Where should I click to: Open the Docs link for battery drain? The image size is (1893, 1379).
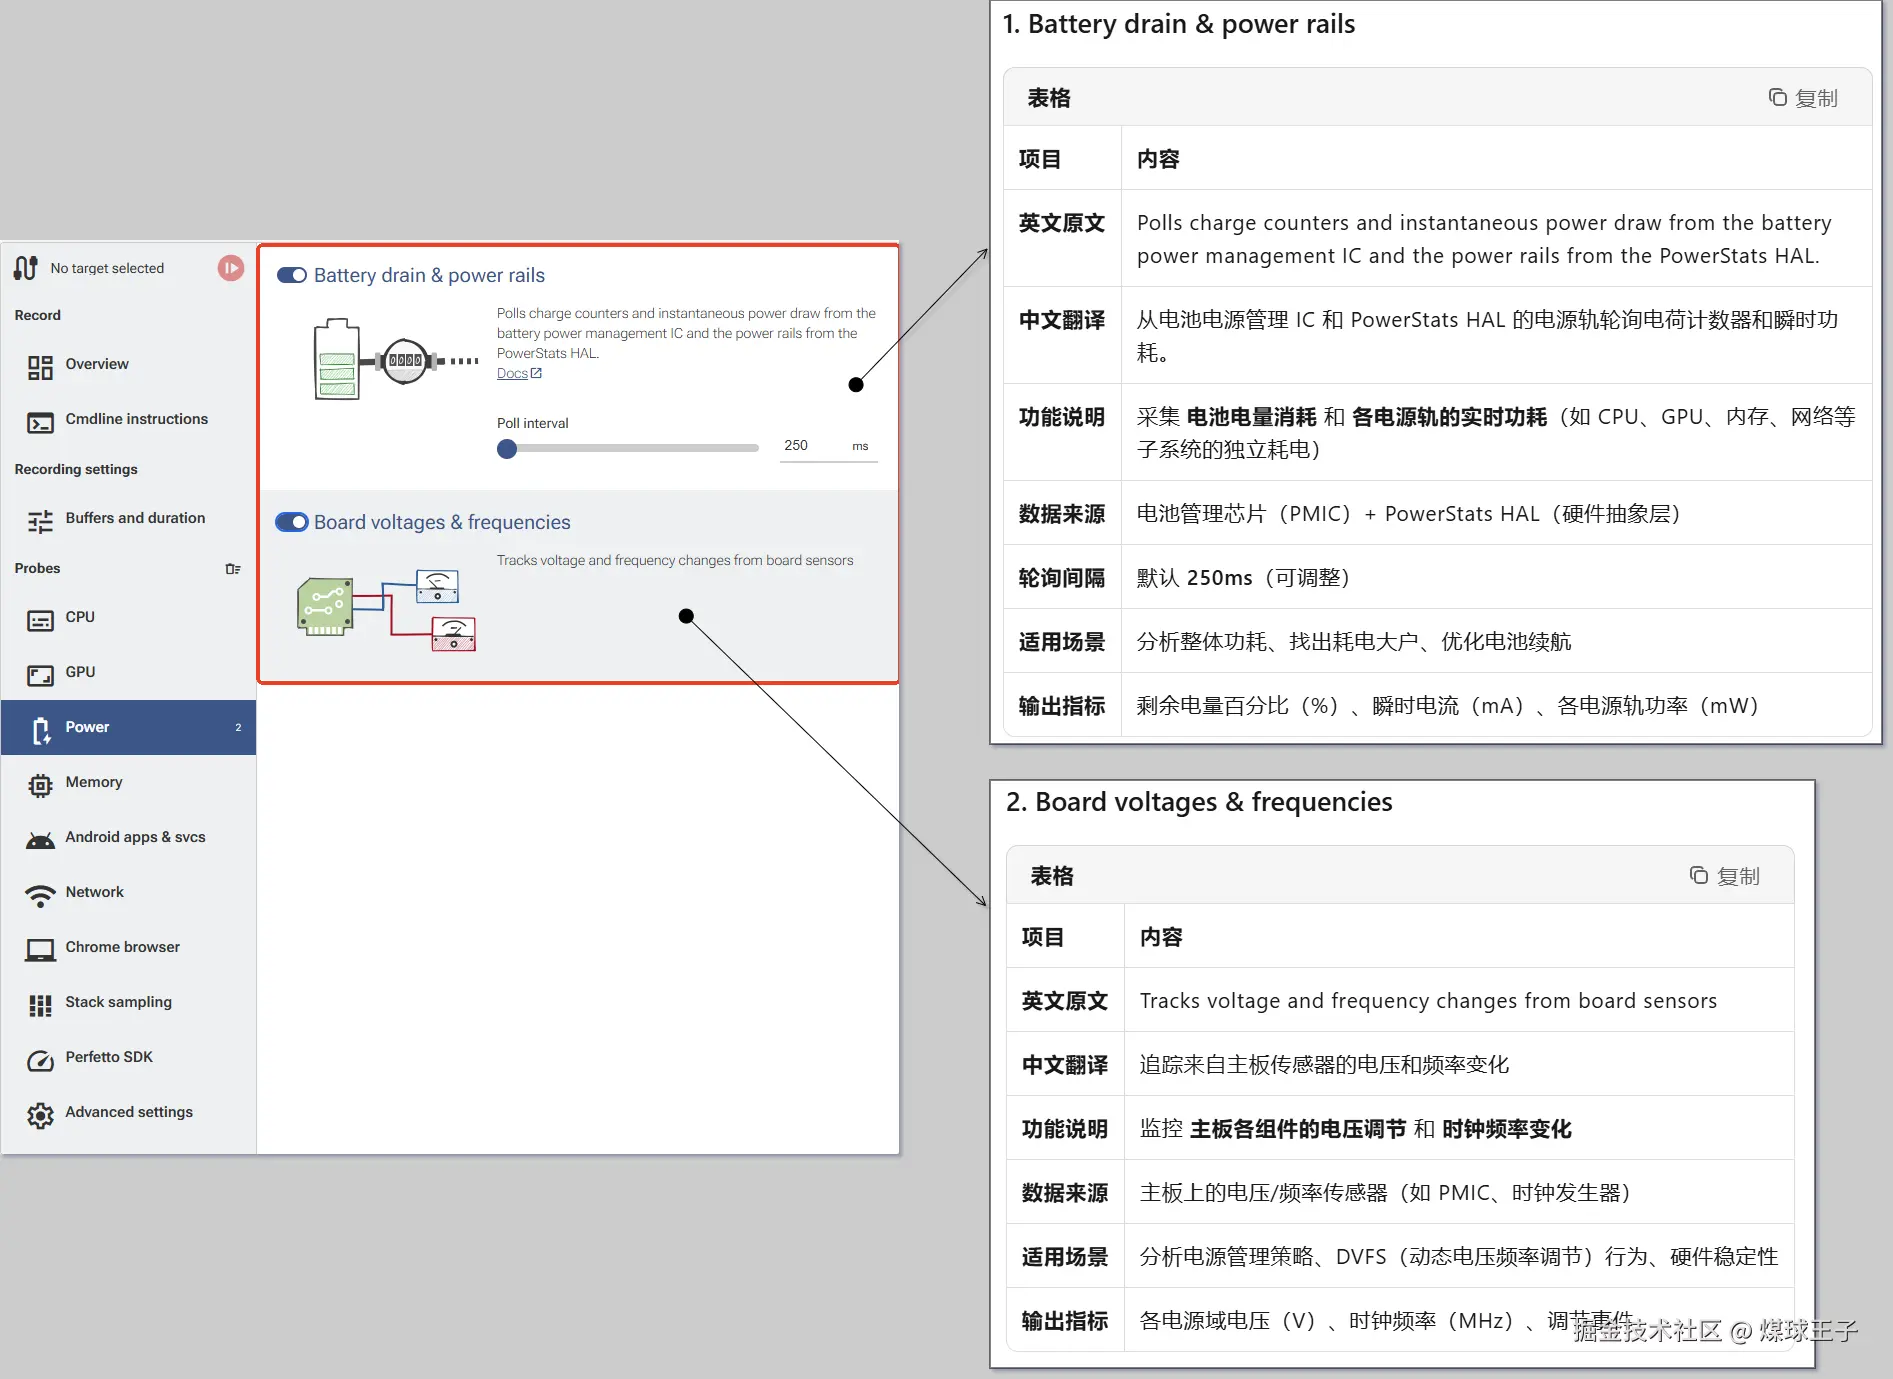tap(512, 372)
